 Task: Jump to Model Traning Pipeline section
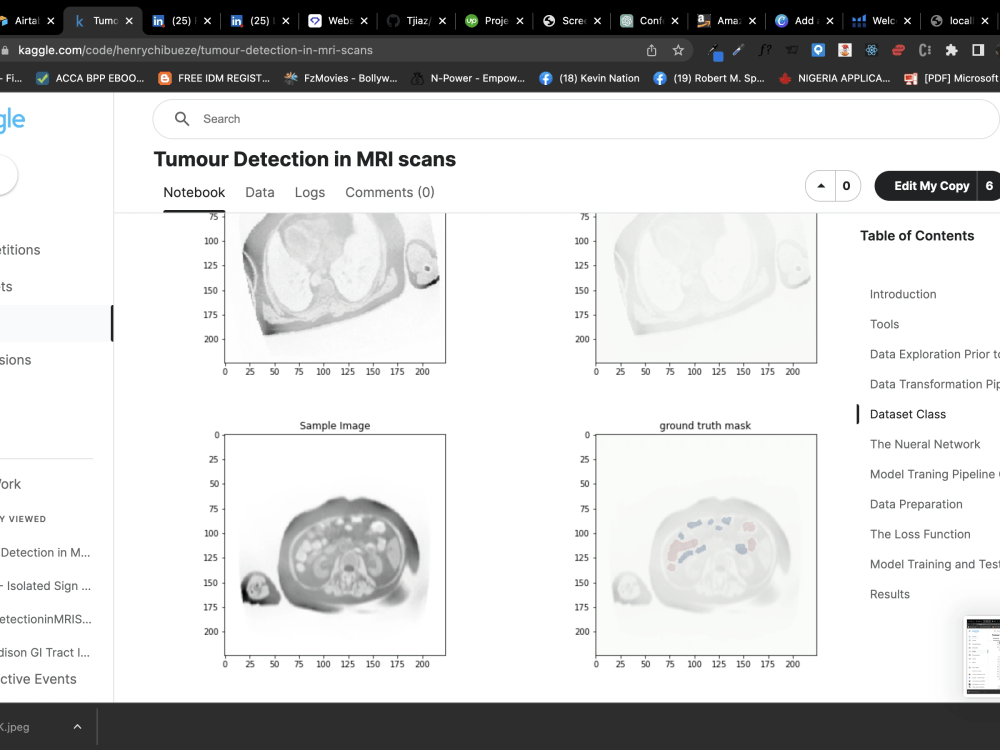tap(934, 474)
